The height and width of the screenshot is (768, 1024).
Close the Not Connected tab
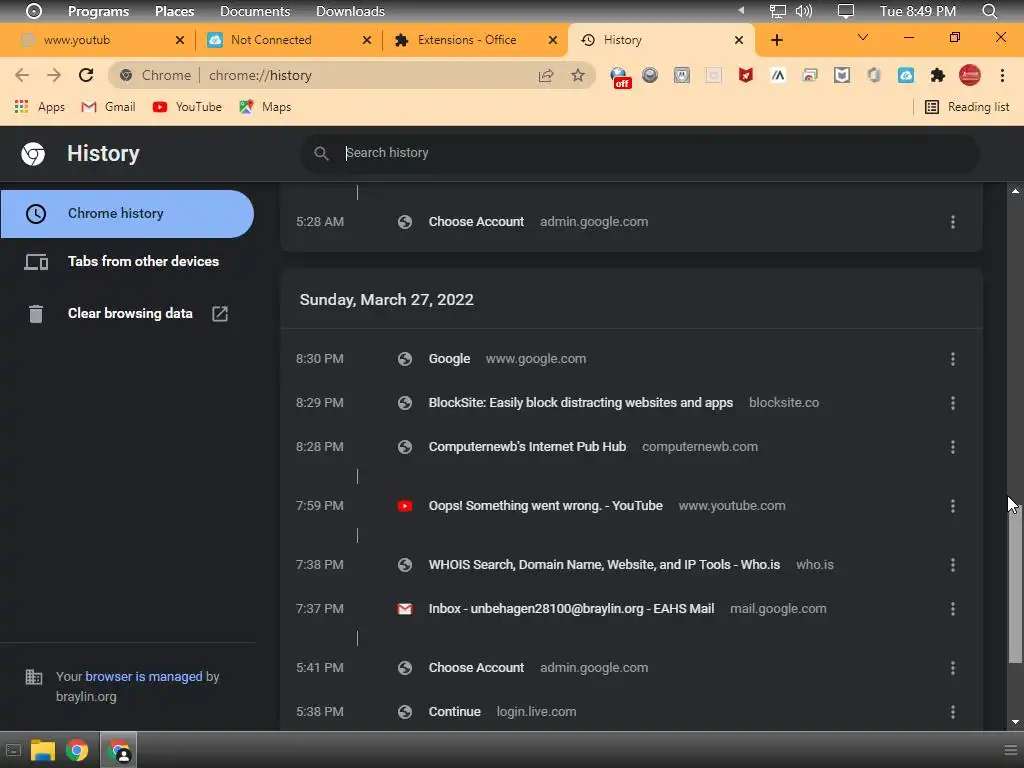point(367,40)
